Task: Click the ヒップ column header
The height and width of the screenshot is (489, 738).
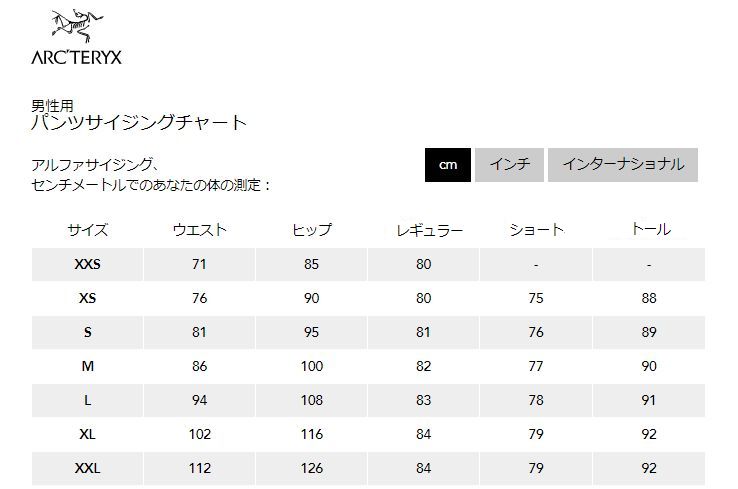Action: [x=312, y=230]
